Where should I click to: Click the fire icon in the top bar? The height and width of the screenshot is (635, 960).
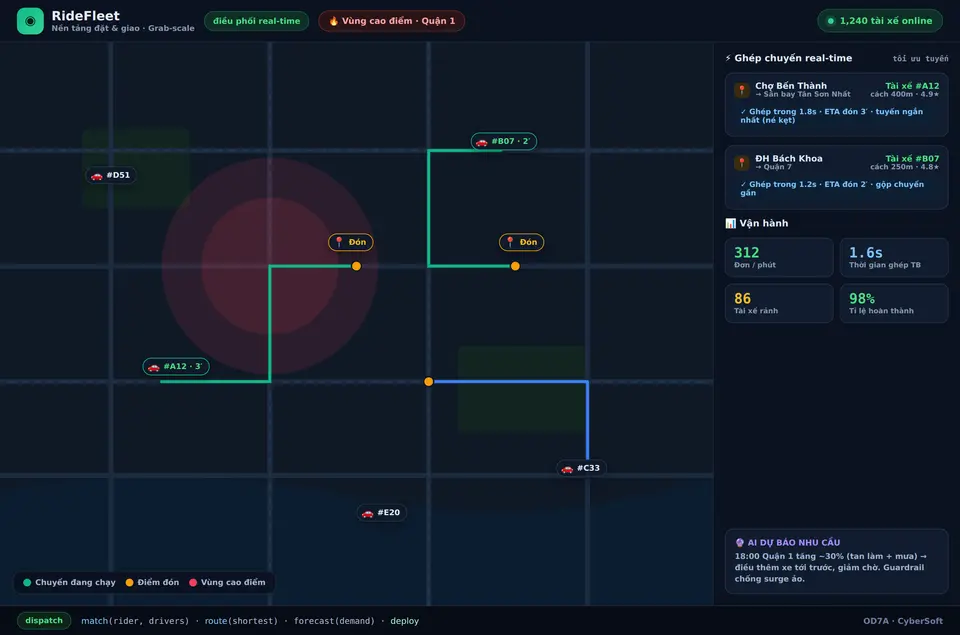coord(334,21)
